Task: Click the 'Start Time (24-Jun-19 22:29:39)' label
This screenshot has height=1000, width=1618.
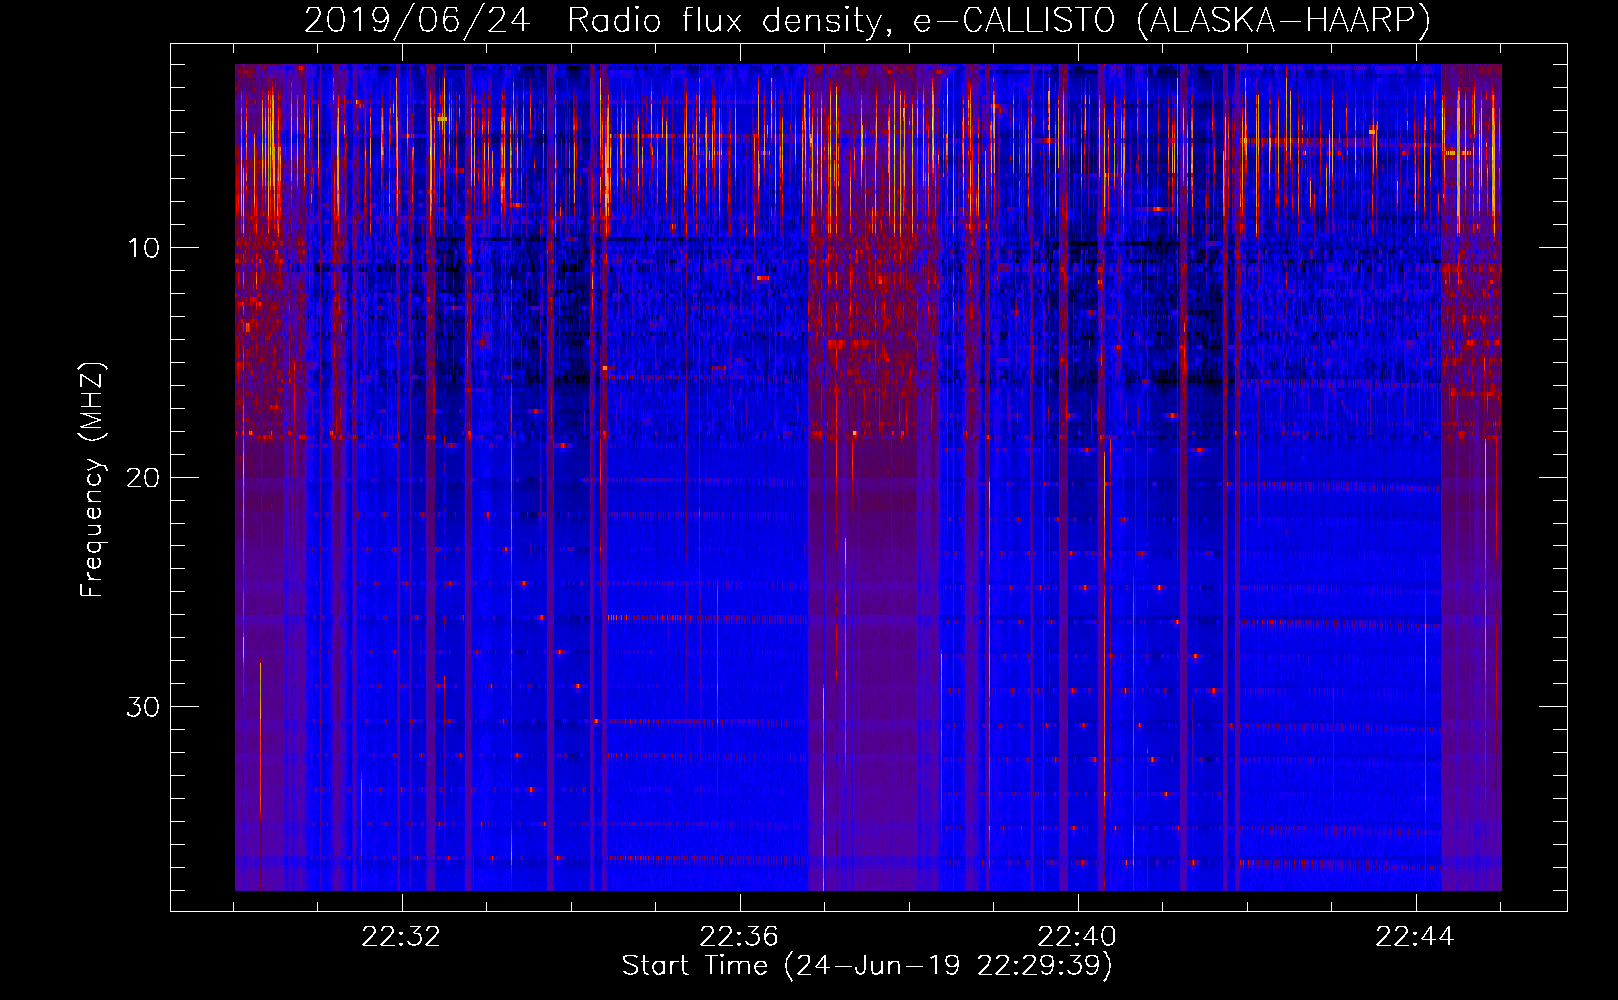Action: point(867,966)
